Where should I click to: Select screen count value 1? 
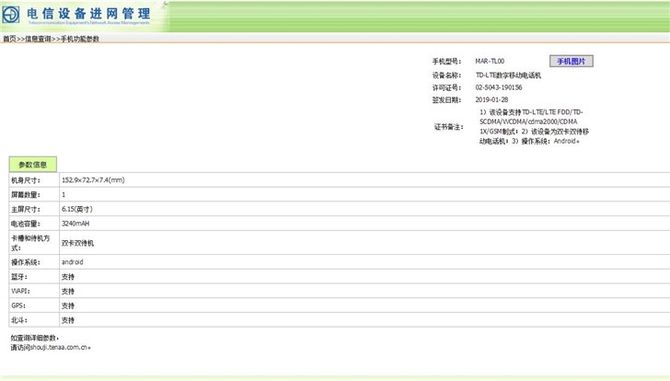point(64,194)
